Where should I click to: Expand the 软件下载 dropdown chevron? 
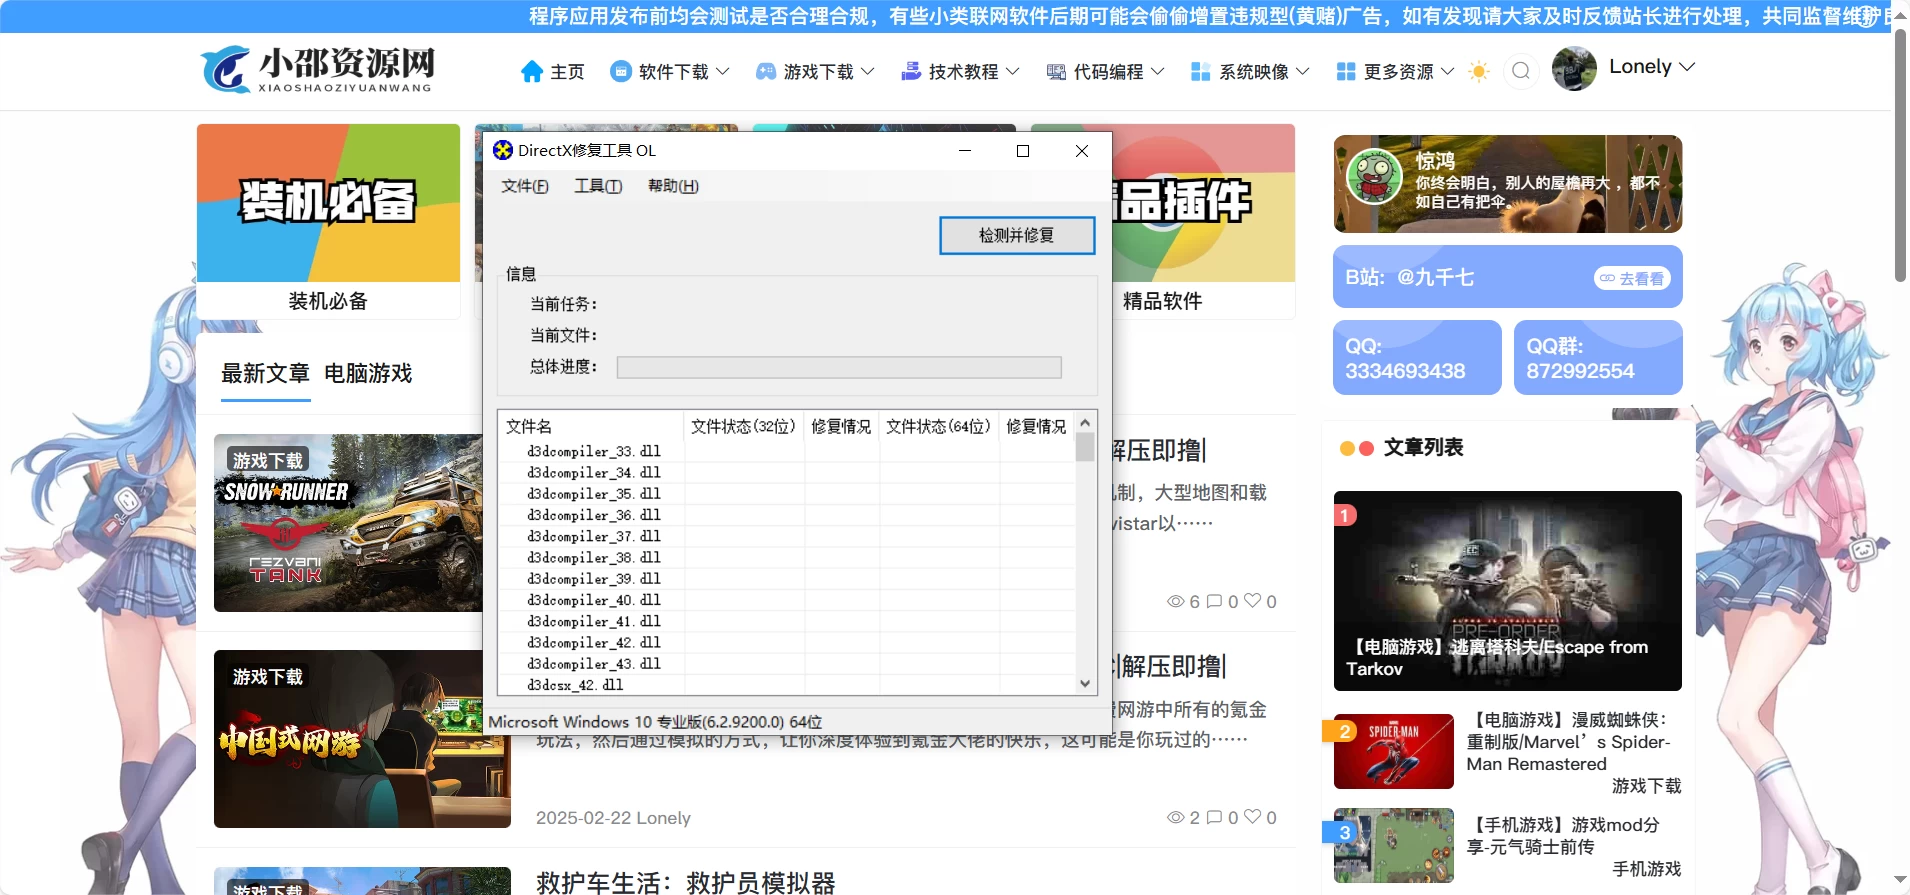[723, 71]
